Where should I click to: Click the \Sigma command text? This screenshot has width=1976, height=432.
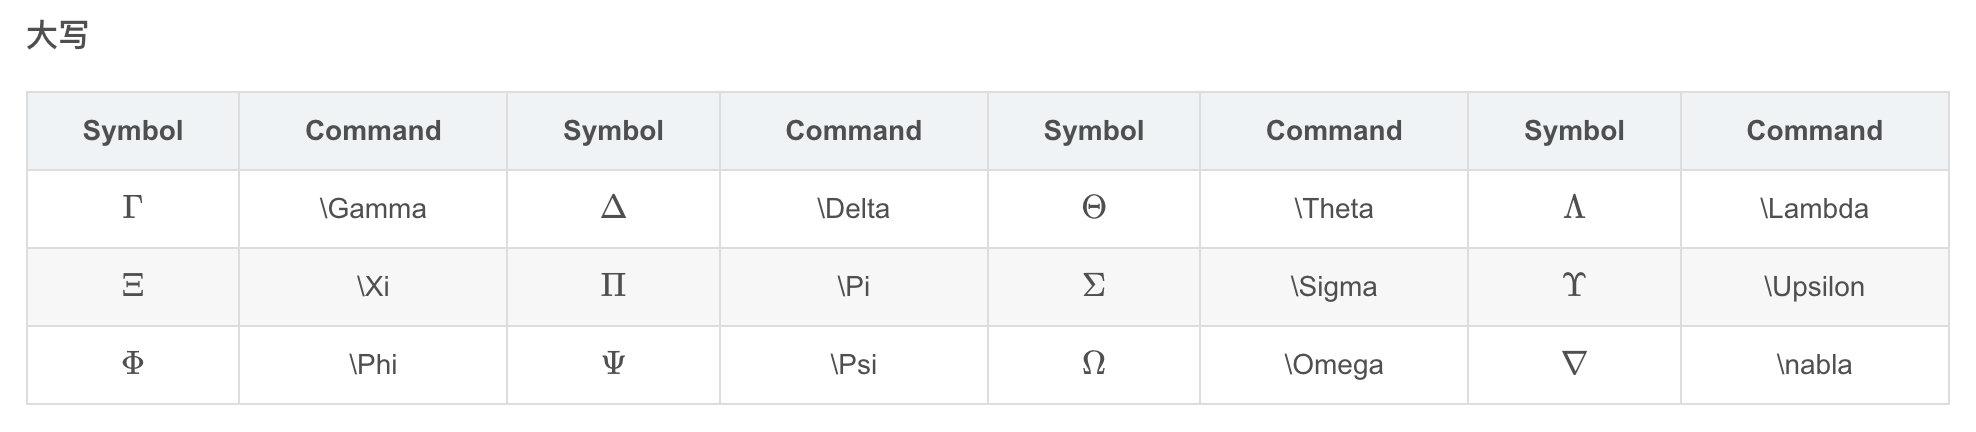tap(1333, 286)
